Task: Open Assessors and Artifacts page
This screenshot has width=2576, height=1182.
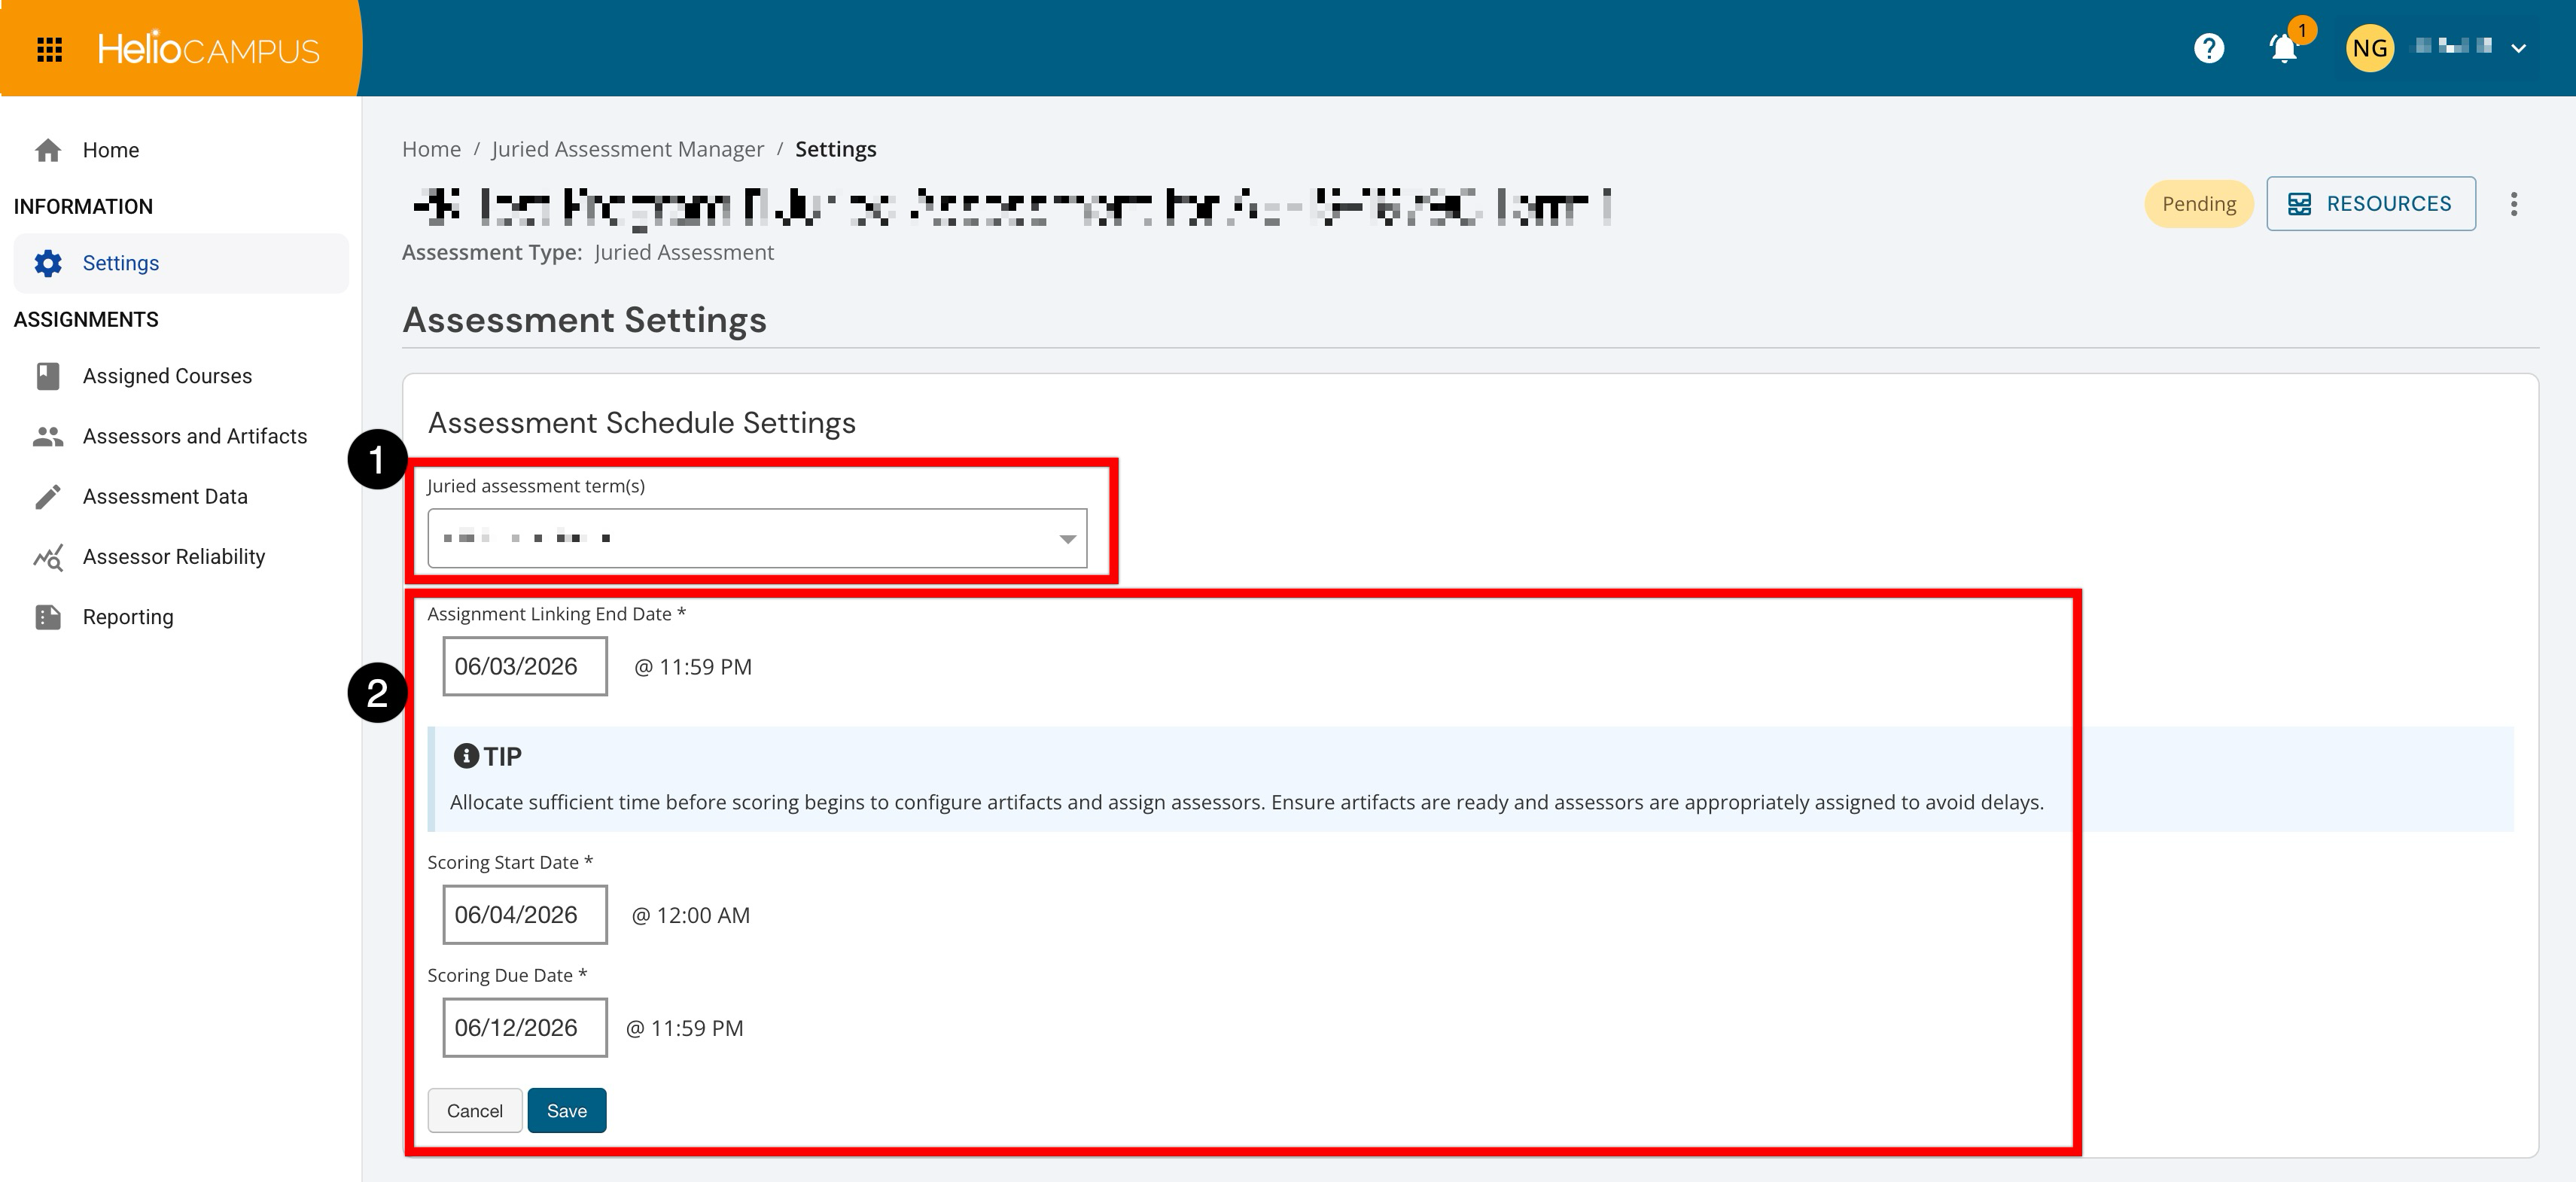Action: [181, 436]
